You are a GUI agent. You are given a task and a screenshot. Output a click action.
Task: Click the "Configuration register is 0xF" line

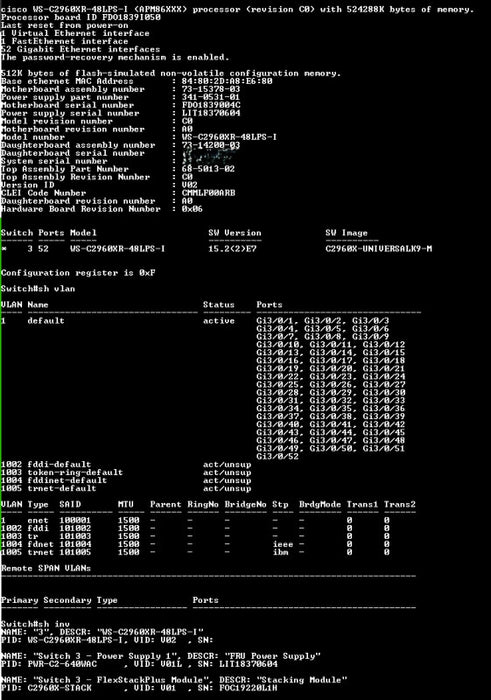(78, 273)
